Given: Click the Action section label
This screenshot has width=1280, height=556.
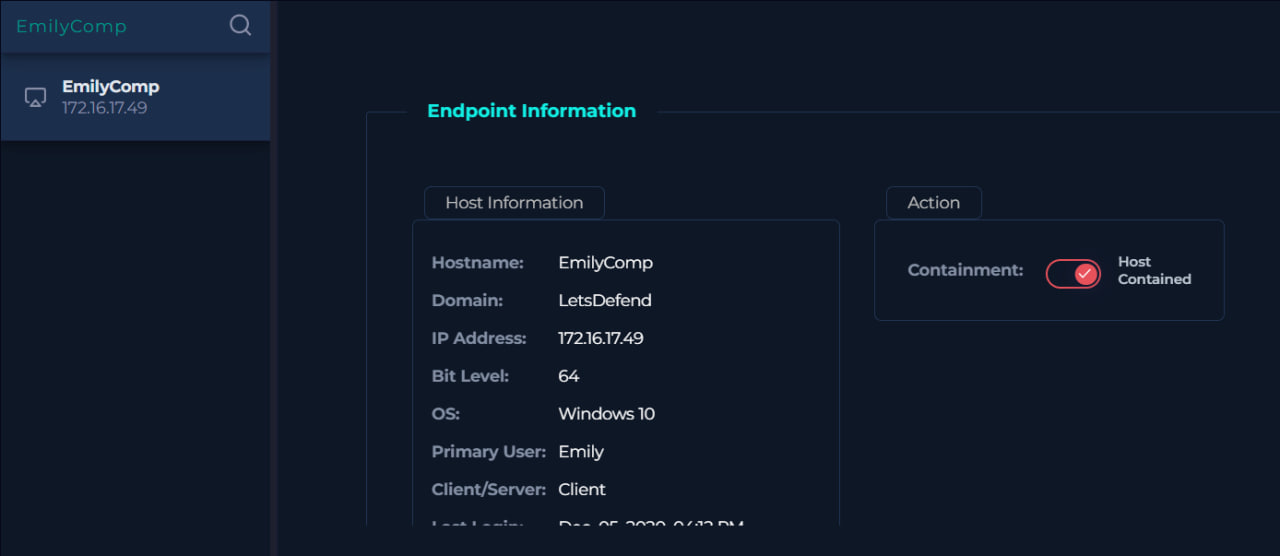Looking at the screenshot, I should click(933, 203).
